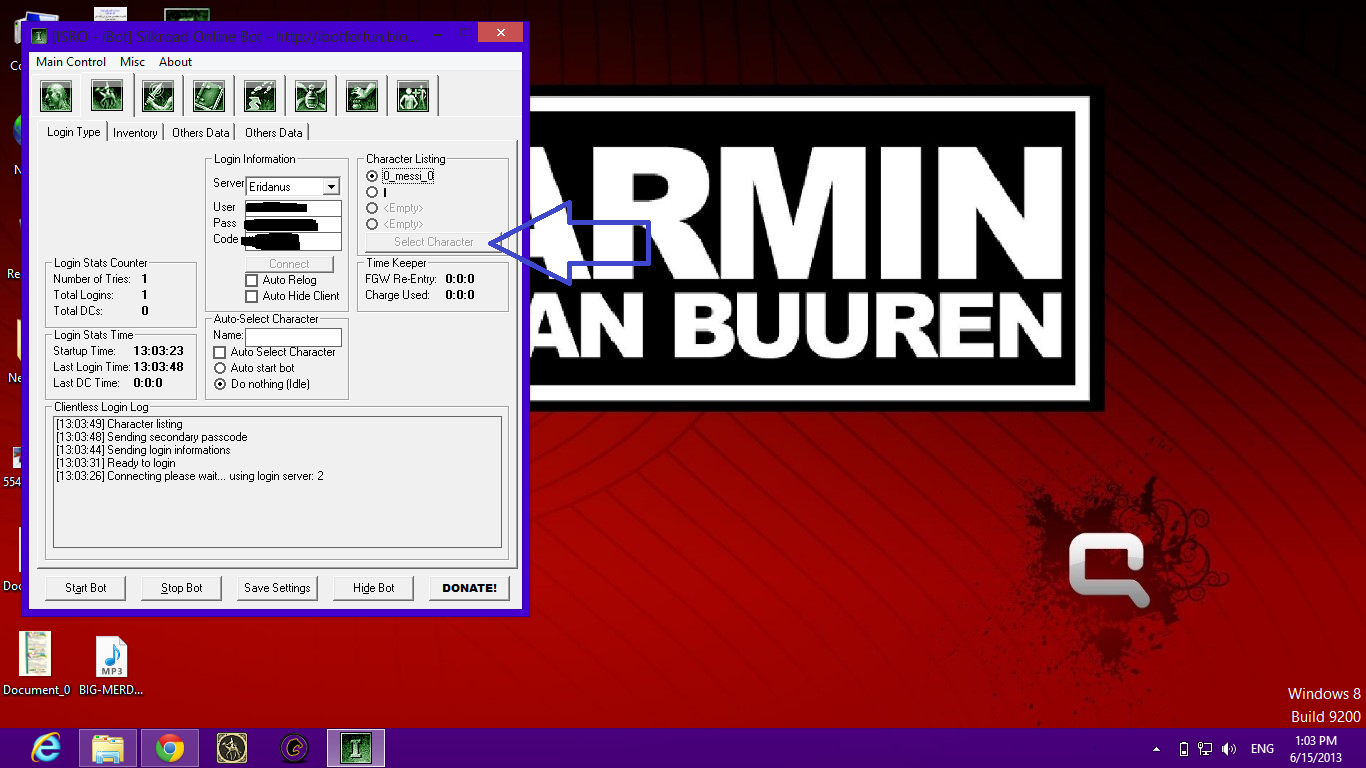
Task: Open the running monster toolbar section
Action: tap(107, 97)
